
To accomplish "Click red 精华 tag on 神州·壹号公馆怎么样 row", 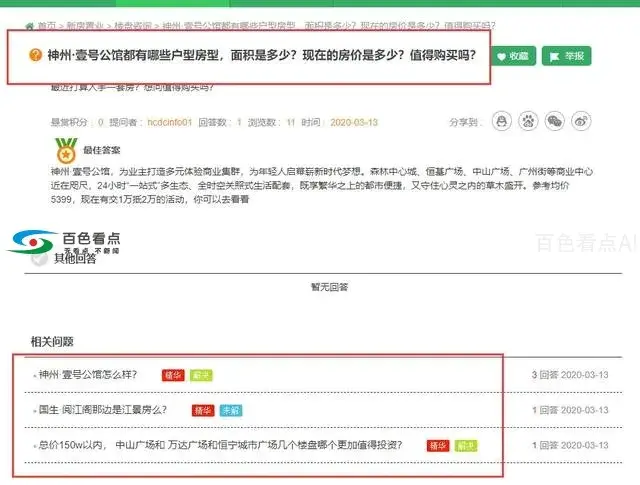I will (173, 375).
